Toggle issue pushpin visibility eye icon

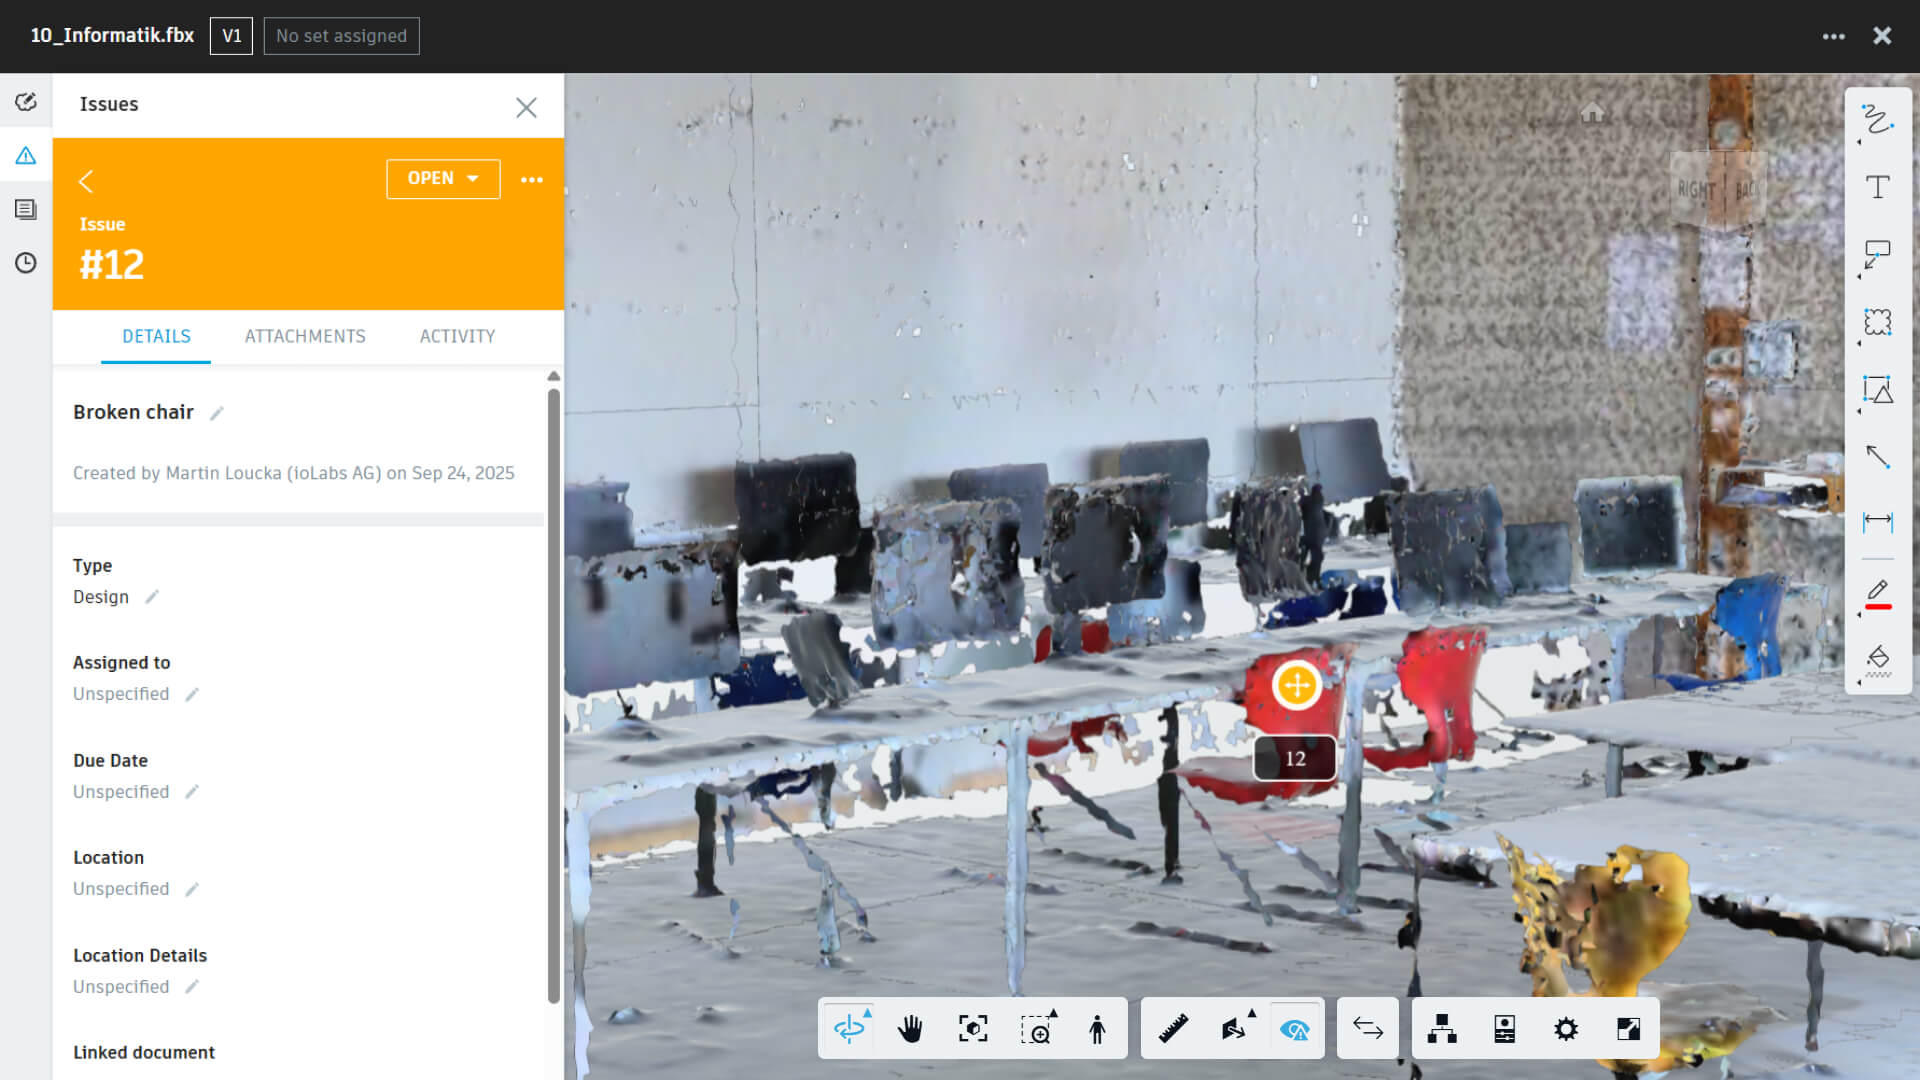coord(1295,1029)
